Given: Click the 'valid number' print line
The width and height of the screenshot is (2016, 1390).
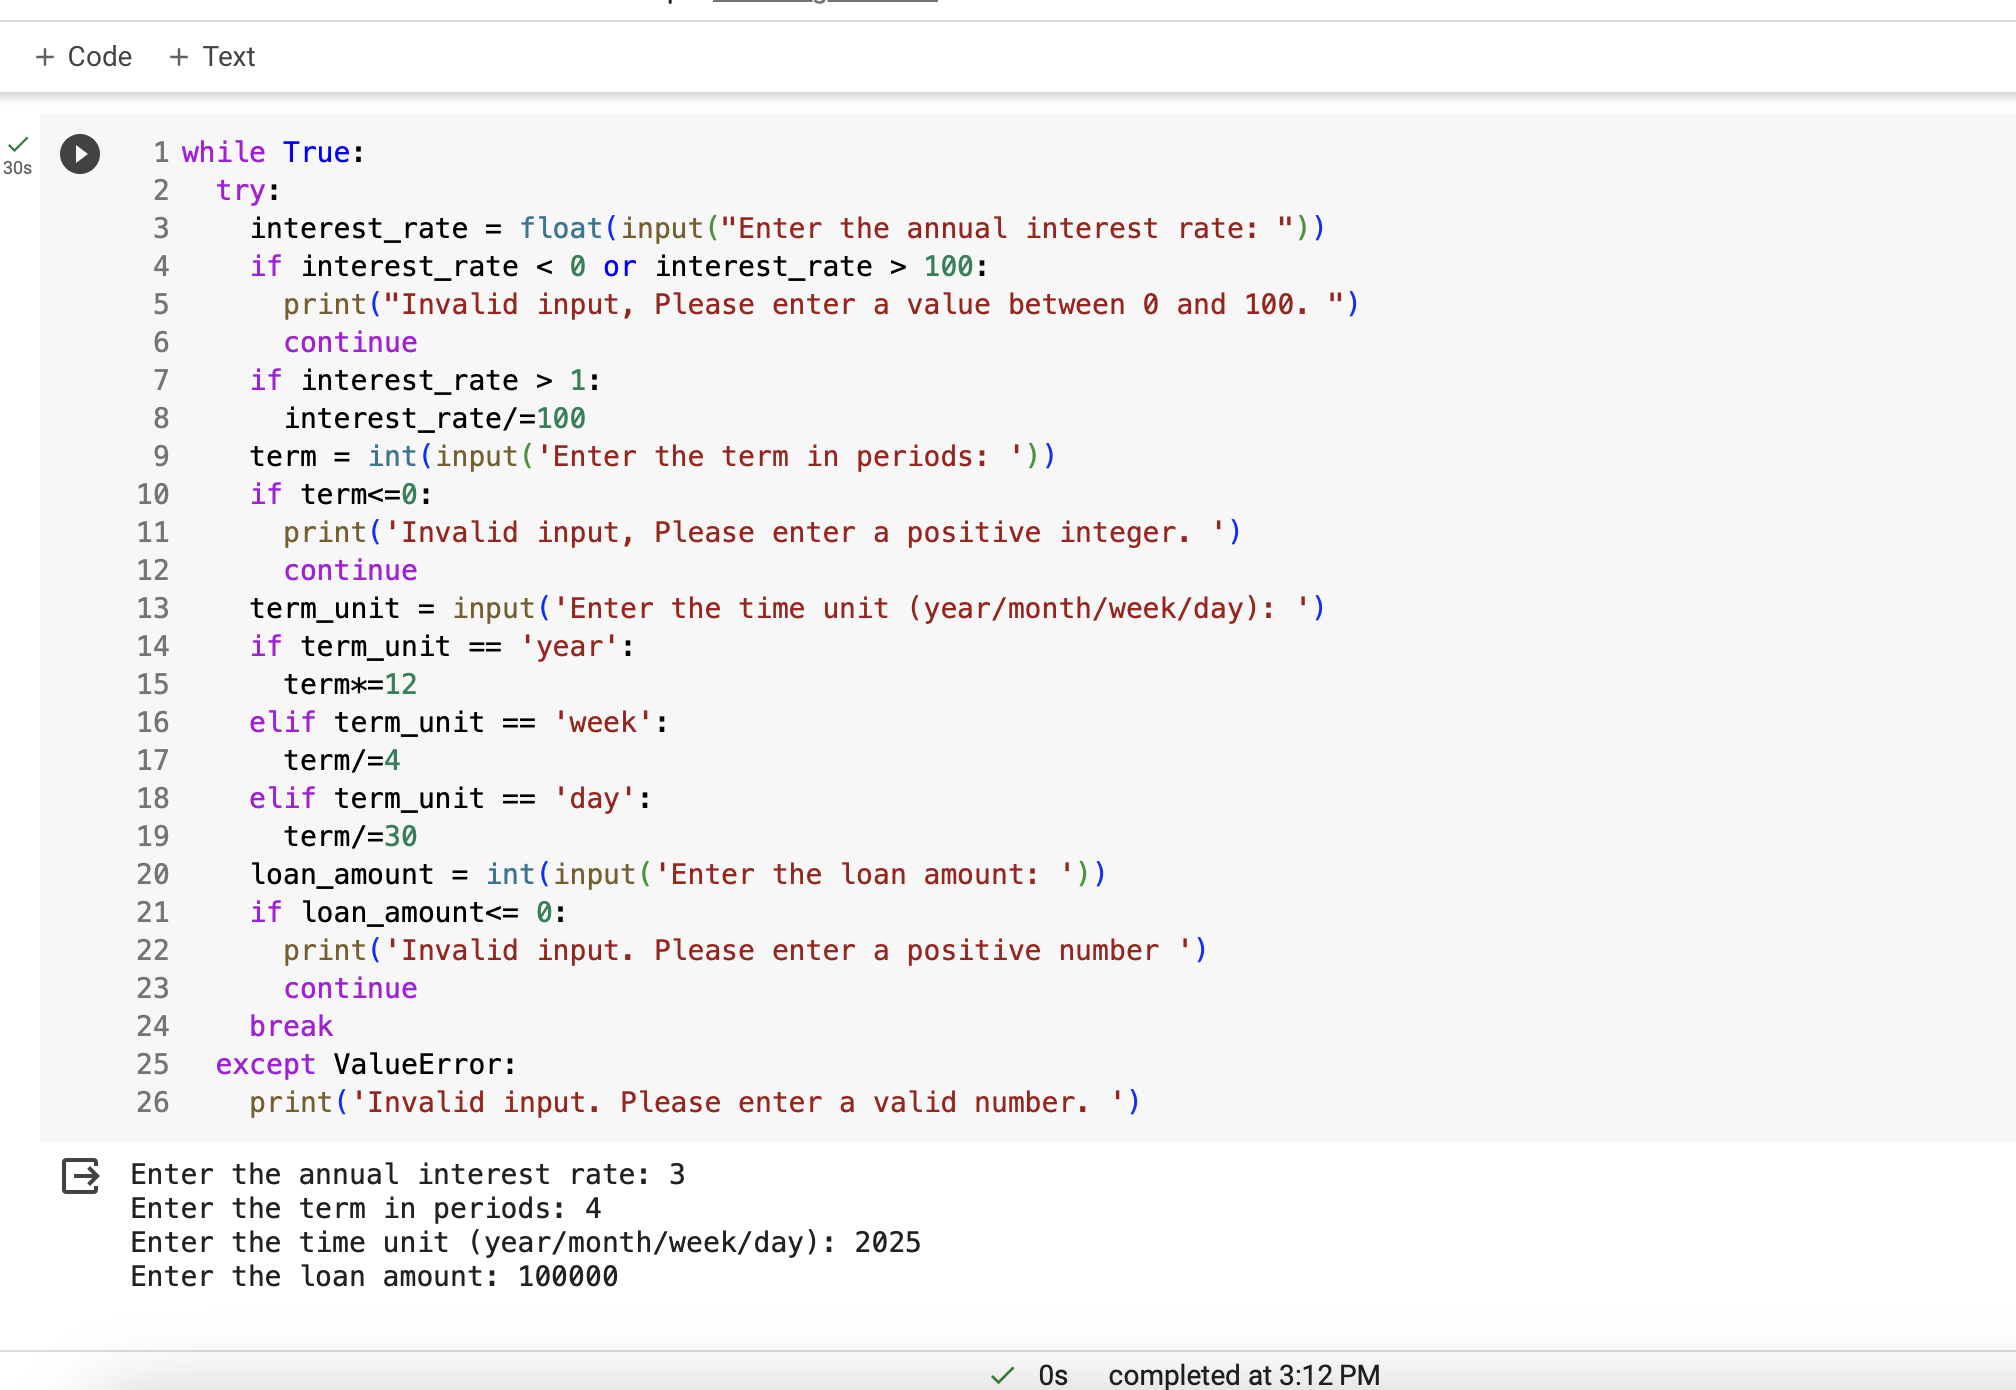Looking at the screenshot, I should pos(695,1102).
